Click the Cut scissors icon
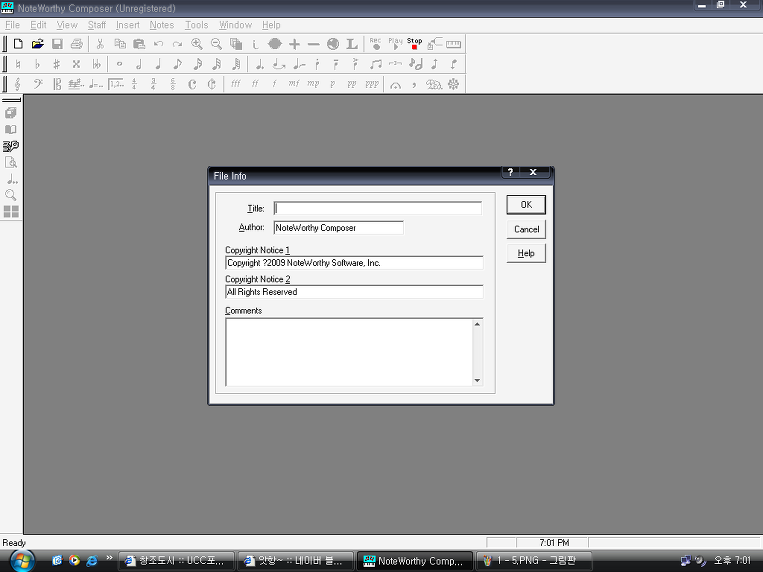 [100, 44]
